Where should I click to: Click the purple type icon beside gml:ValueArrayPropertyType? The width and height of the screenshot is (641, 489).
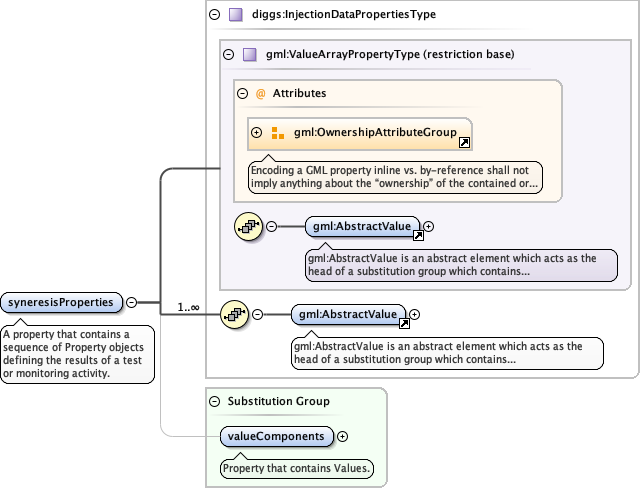pos(249,55)
